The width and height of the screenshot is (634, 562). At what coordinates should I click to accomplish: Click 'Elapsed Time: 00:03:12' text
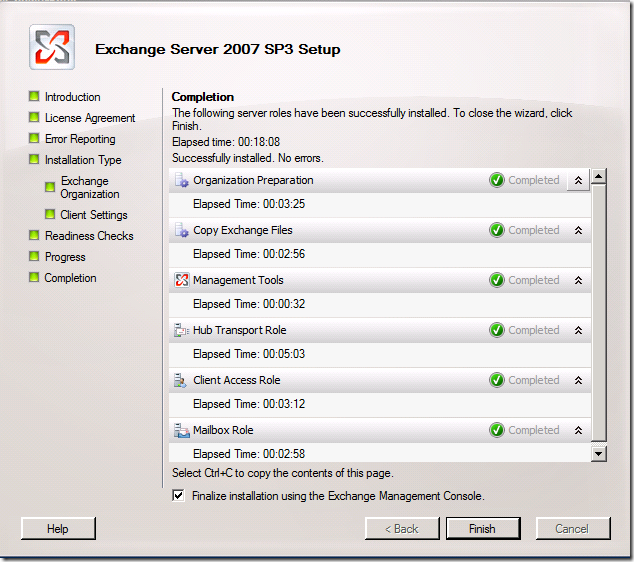249,404
